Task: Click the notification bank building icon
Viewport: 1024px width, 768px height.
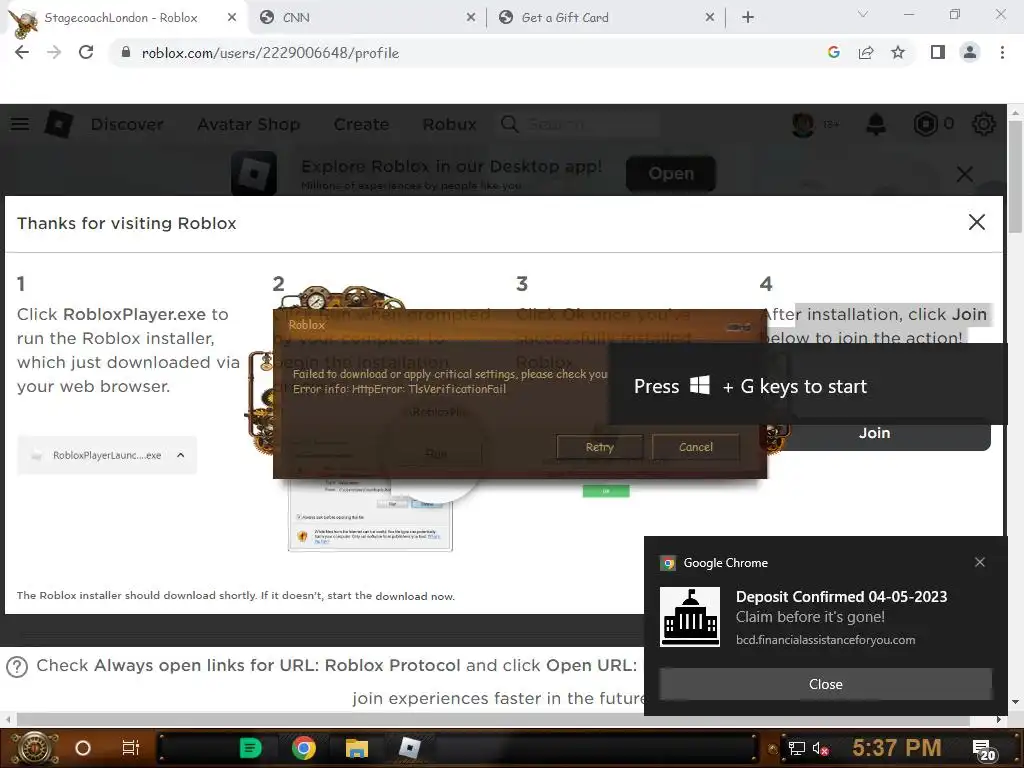Action: pos(690,616)
